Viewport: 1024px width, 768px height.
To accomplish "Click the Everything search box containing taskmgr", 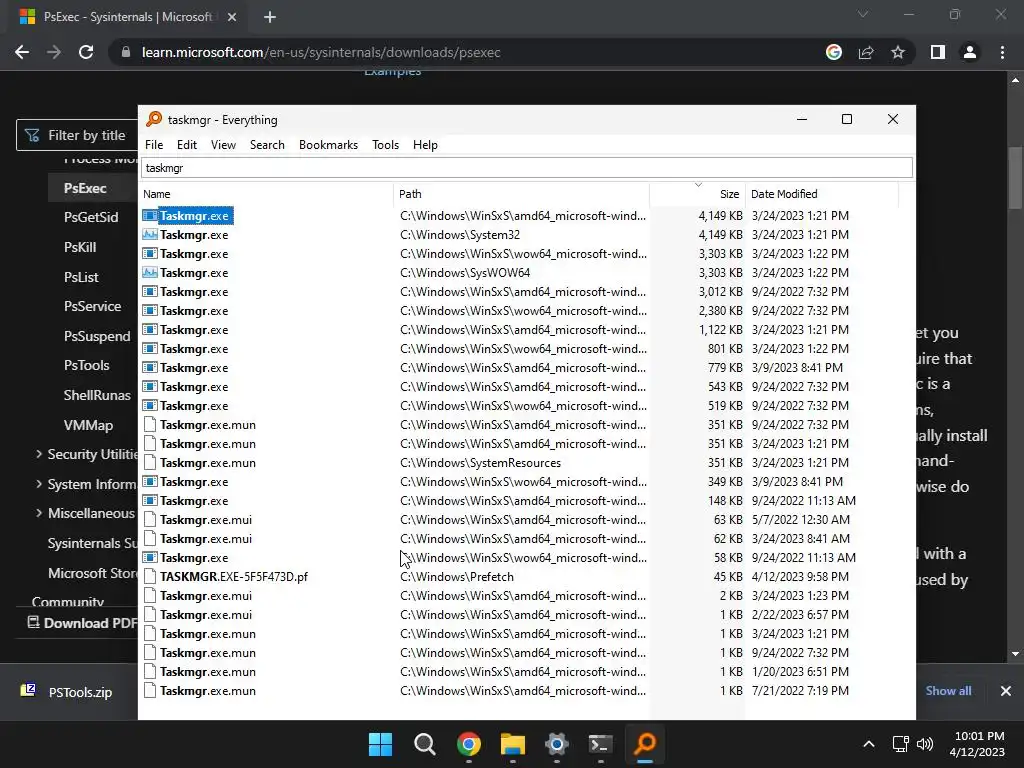I will click(526, 168).
